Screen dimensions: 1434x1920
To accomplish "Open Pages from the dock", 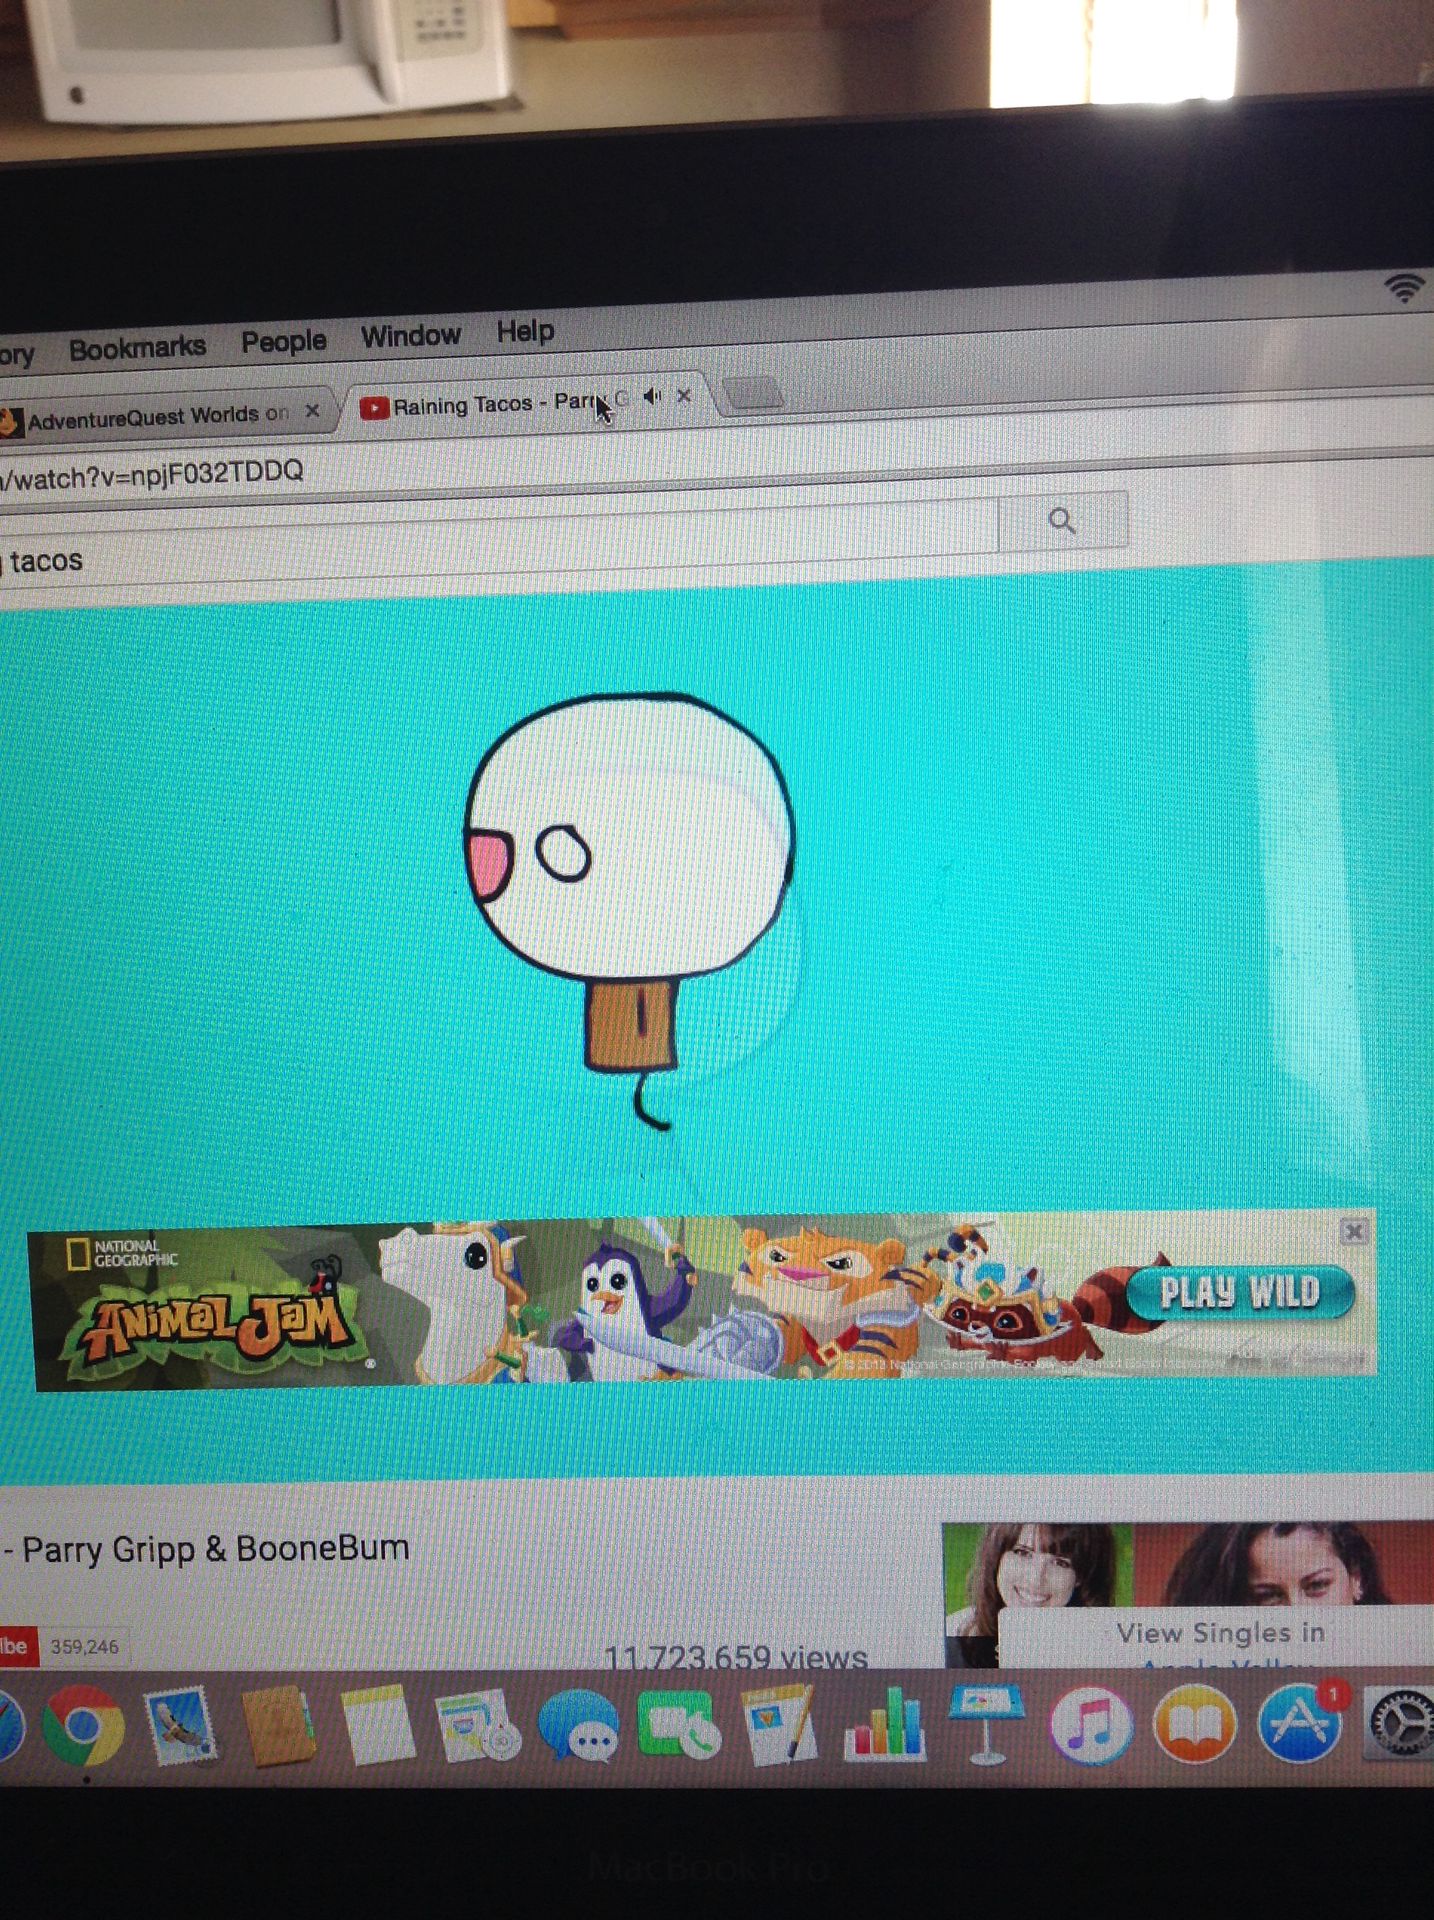I will 782,1722.
